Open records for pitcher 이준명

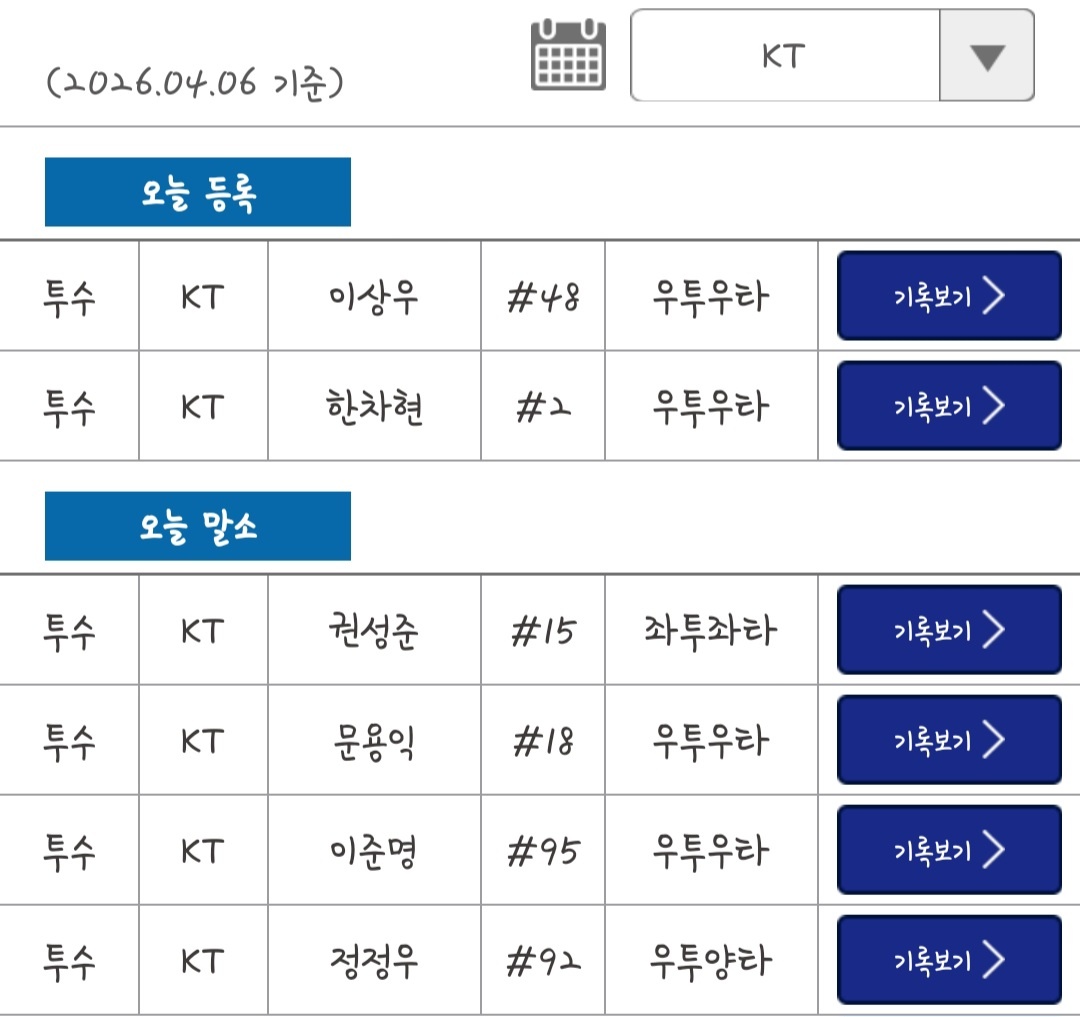click(948, 851)
